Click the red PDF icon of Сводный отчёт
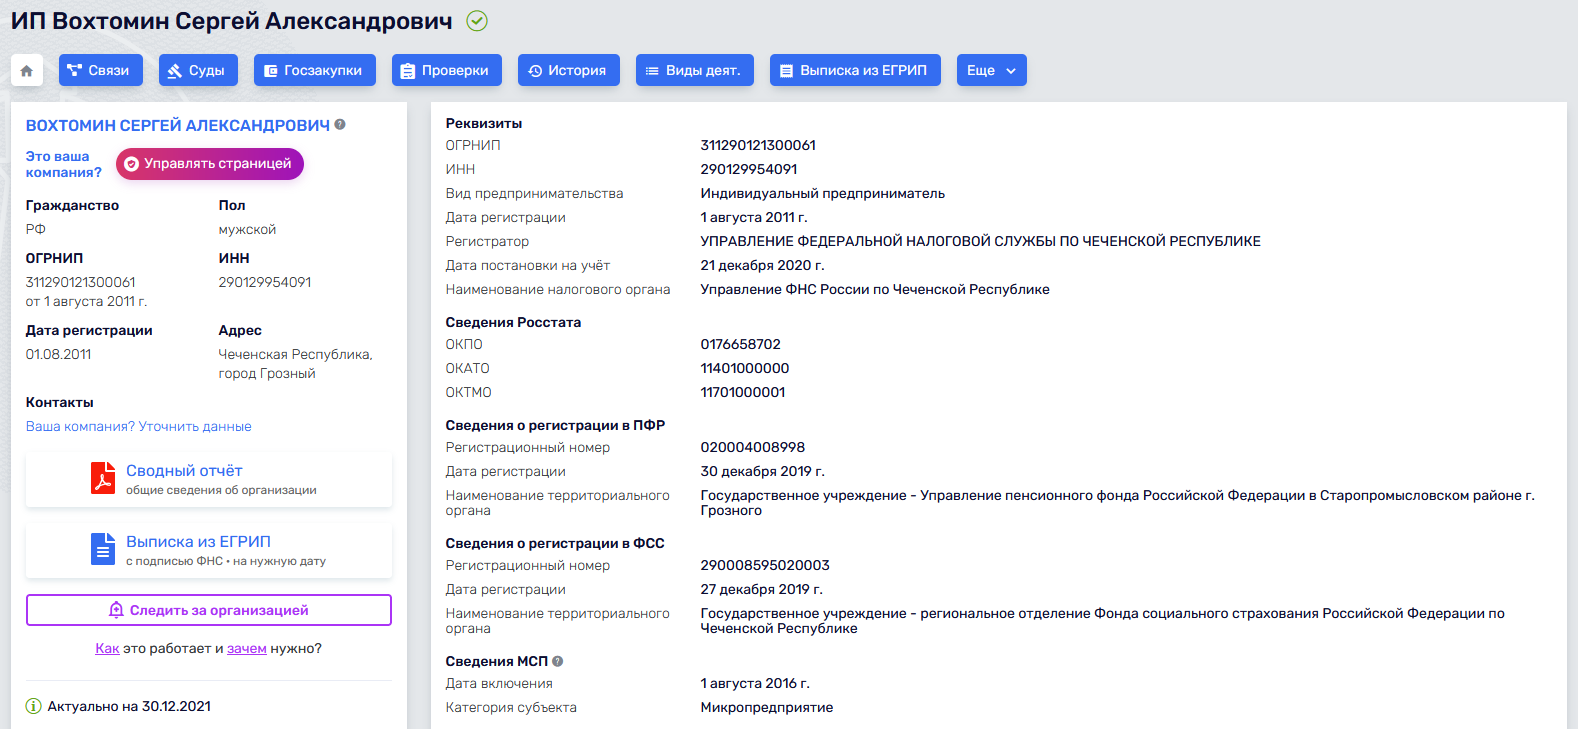The width and height of the screenshot is (1578, 729). tap(103, 478)
